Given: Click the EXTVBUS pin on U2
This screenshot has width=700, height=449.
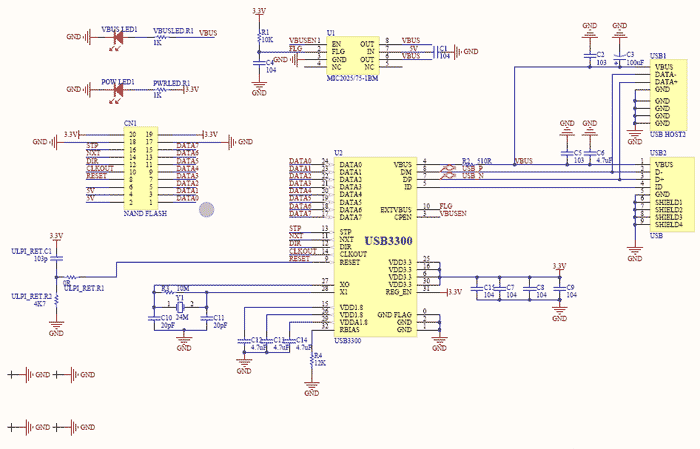Looking at the screenshot, I should (x=396, y=210).
